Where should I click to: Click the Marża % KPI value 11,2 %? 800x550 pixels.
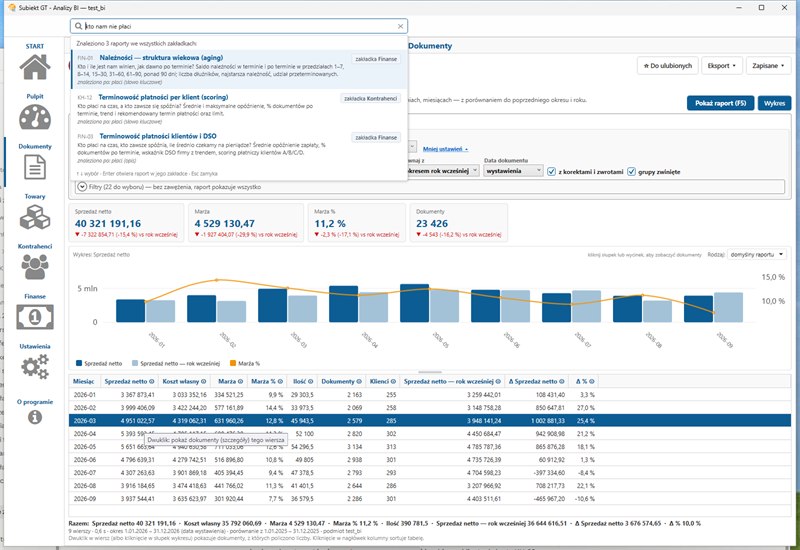[x=330, y=223]
